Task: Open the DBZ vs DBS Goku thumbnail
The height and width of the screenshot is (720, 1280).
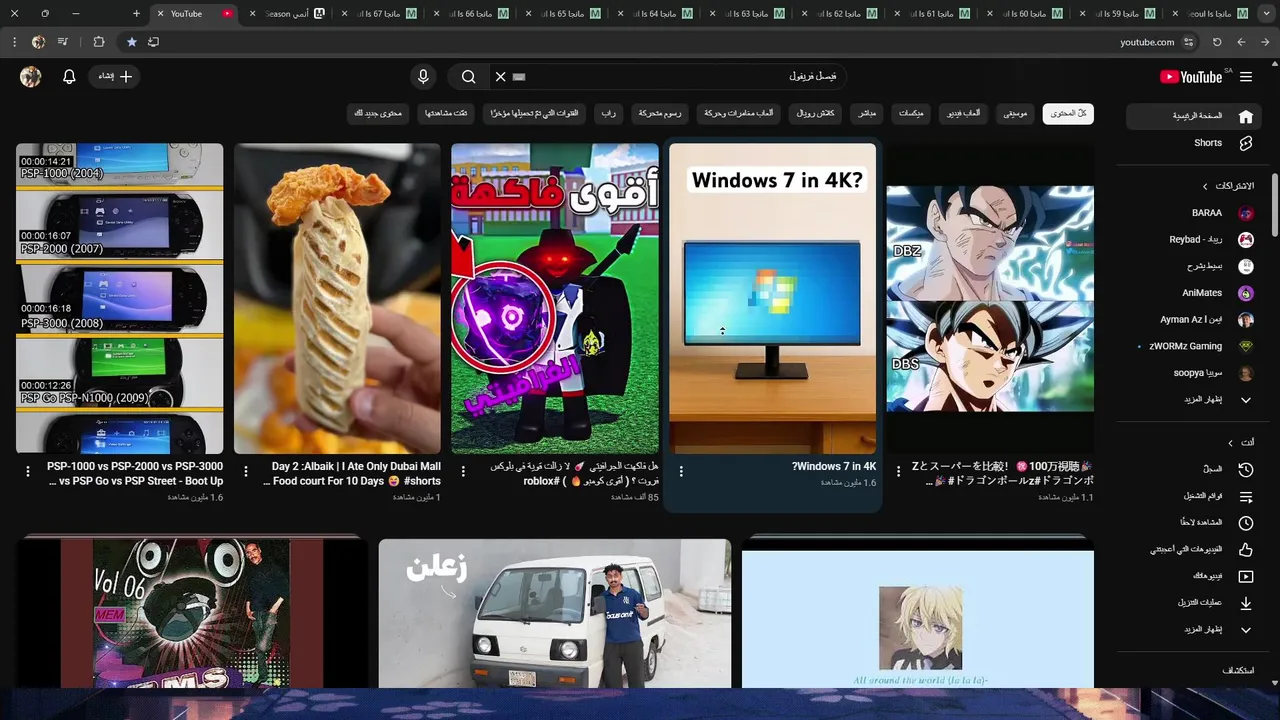Action: coord(990,298)
